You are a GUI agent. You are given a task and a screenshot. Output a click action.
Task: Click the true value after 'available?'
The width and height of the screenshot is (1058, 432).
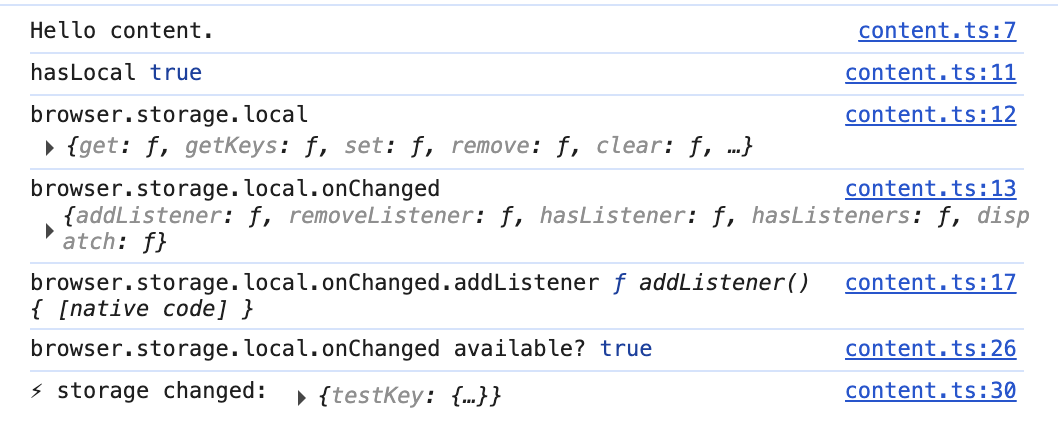[x=626, y=348]
